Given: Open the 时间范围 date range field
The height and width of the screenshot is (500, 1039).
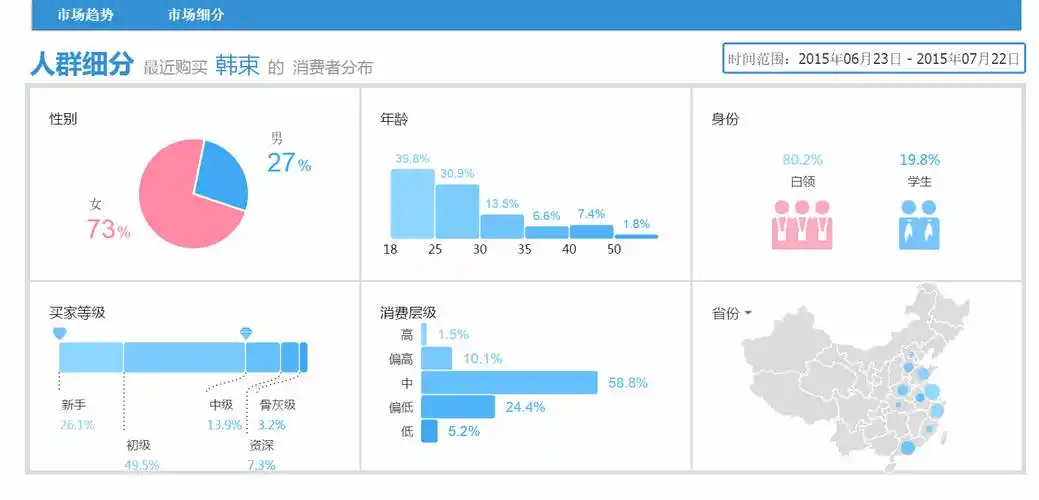Looking at the screenshot, I should click(874, 58).
